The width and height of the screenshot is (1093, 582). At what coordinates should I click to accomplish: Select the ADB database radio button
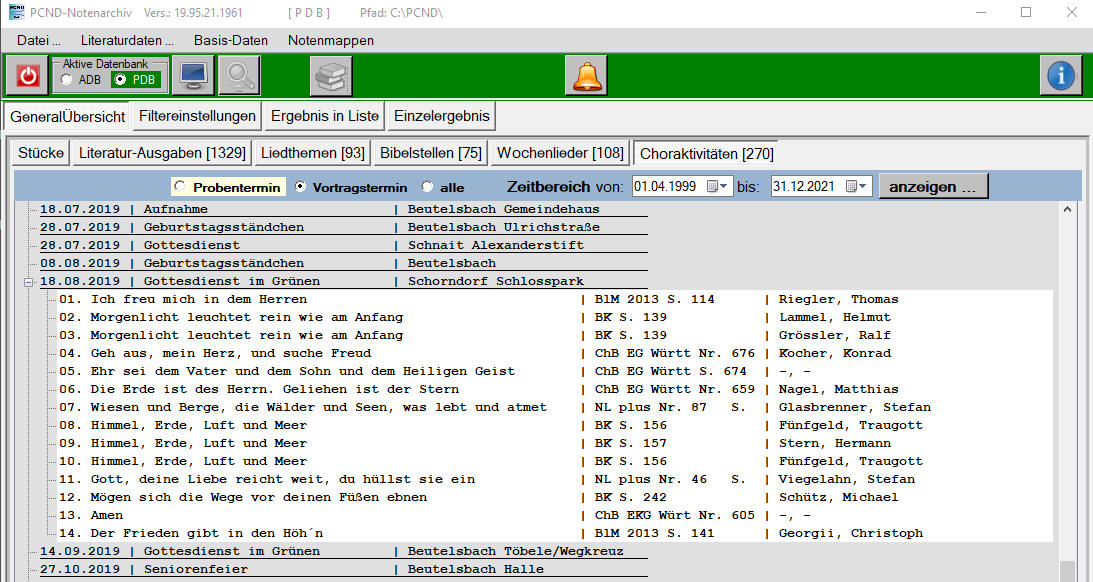67,80
